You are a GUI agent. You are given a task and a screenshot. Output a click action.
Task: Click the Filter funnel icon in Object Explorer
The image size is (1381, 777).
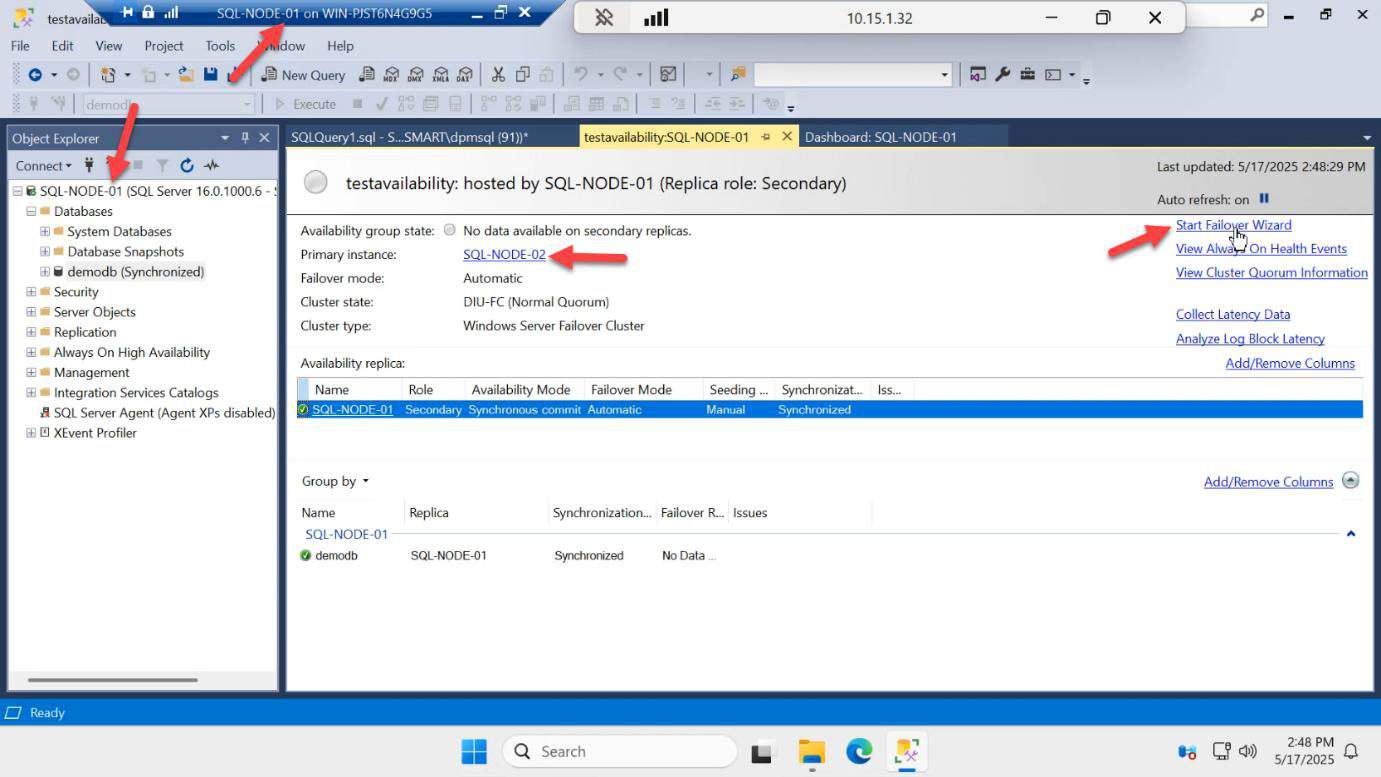click(162, 166)
